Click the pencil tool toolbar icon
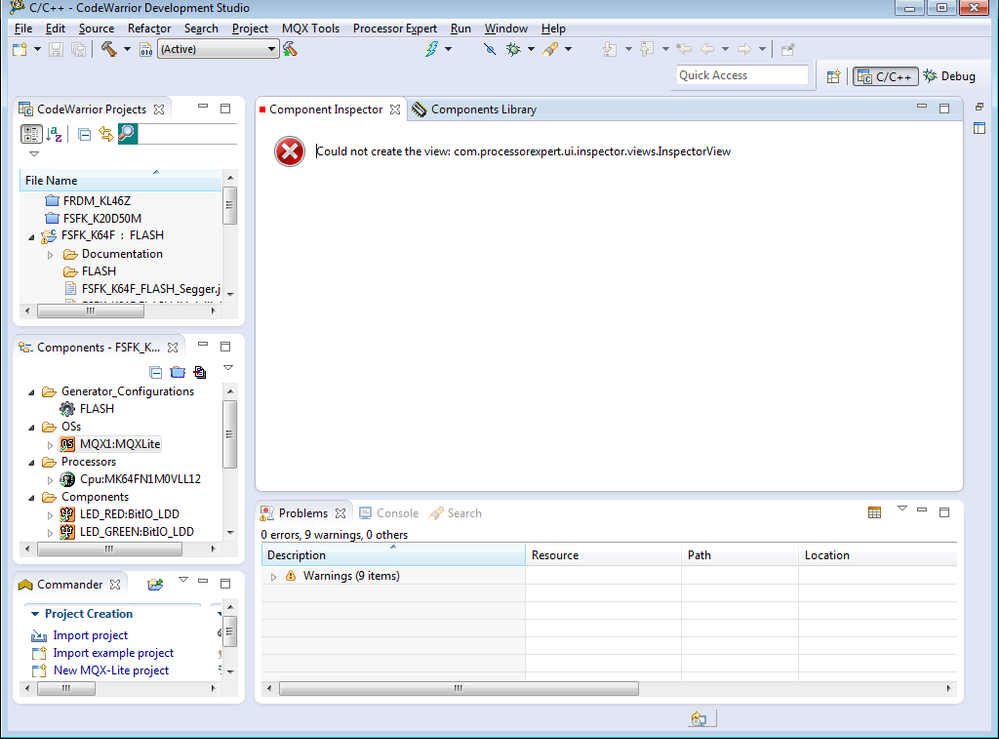The height and width of the screenshot is (739, 999). (550, 49)
